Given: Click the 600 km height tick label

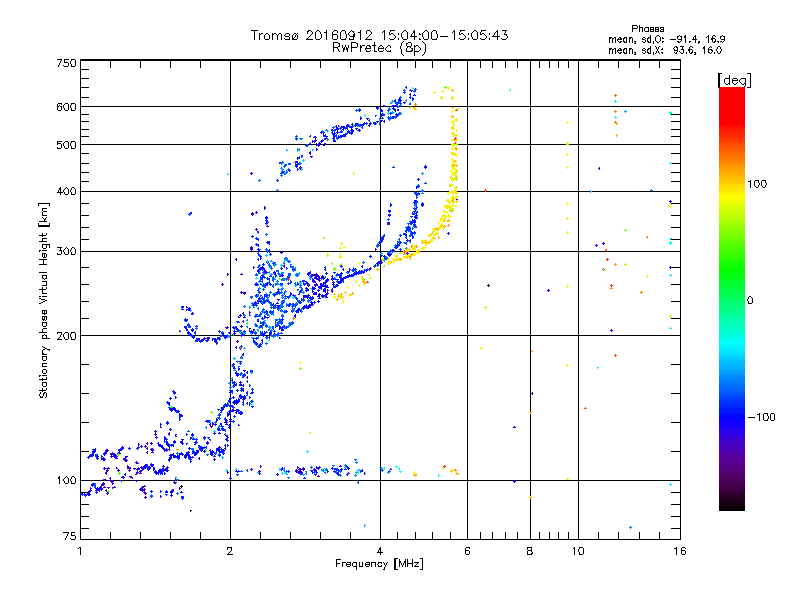Looking at the screenshot, I should point(66,107).
